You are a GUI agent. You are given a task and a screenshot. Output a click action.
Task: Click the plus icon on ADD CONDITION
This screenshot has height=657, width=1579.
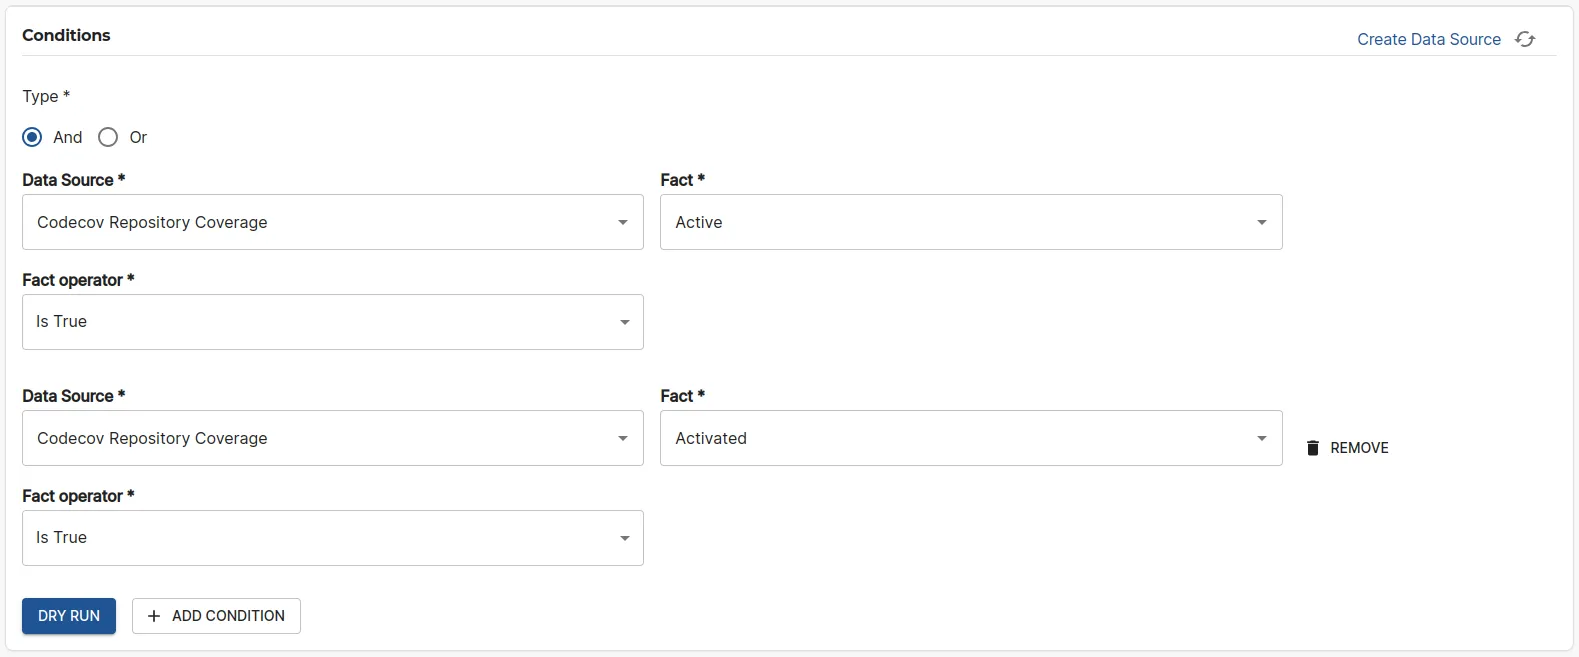(x=153, y=616)
